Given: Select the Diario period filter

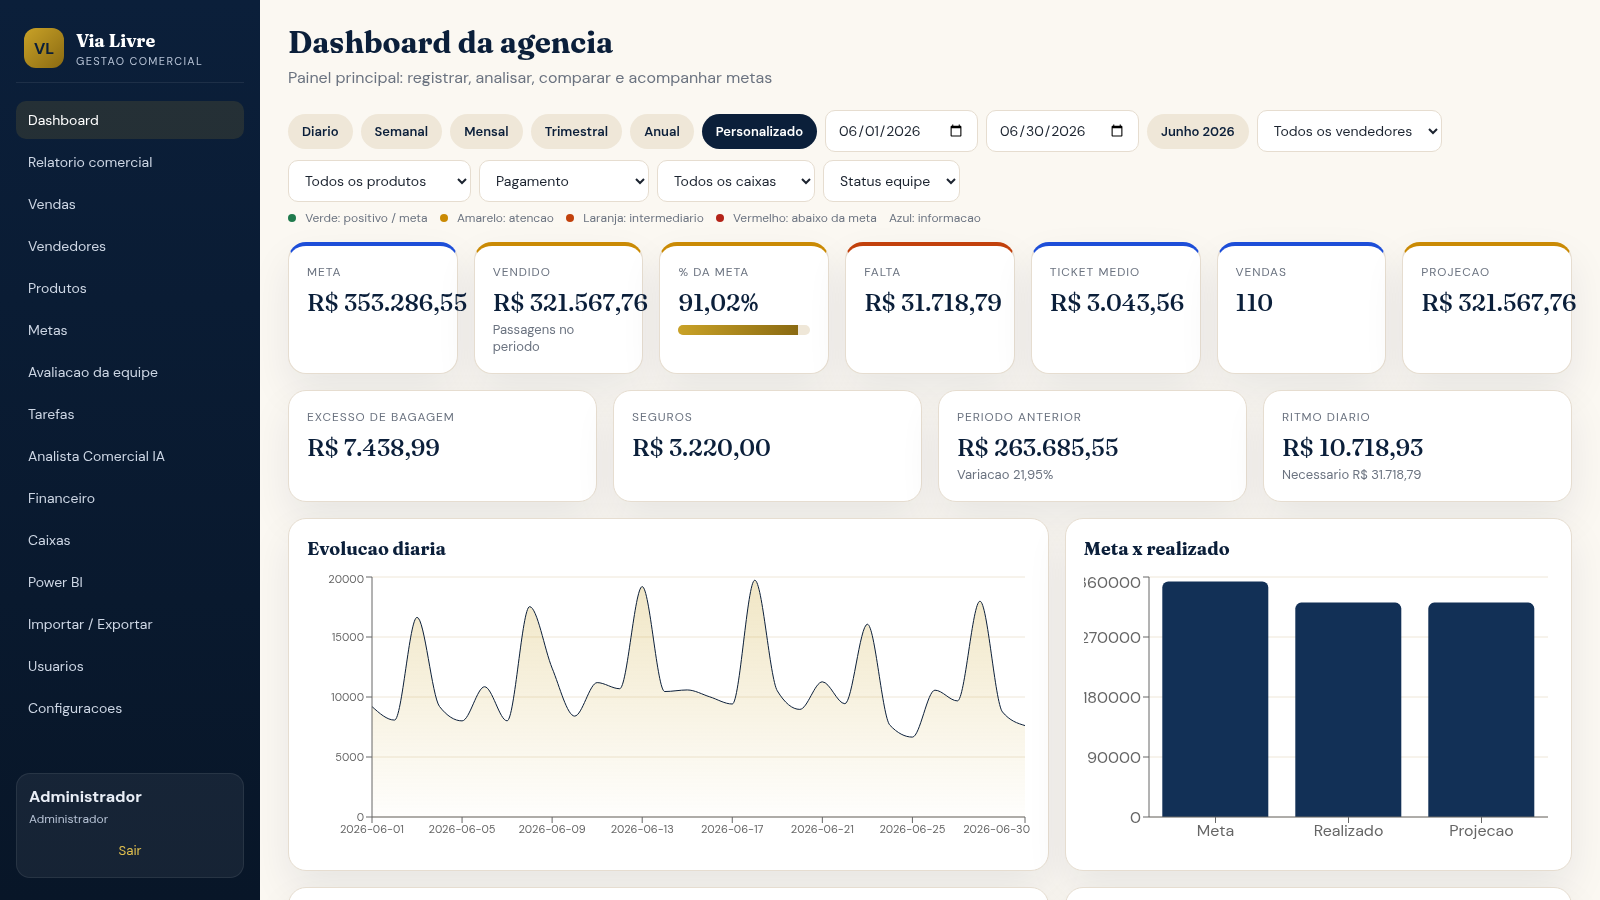Looking at the screenshot, I should click(x=320, y=131).
